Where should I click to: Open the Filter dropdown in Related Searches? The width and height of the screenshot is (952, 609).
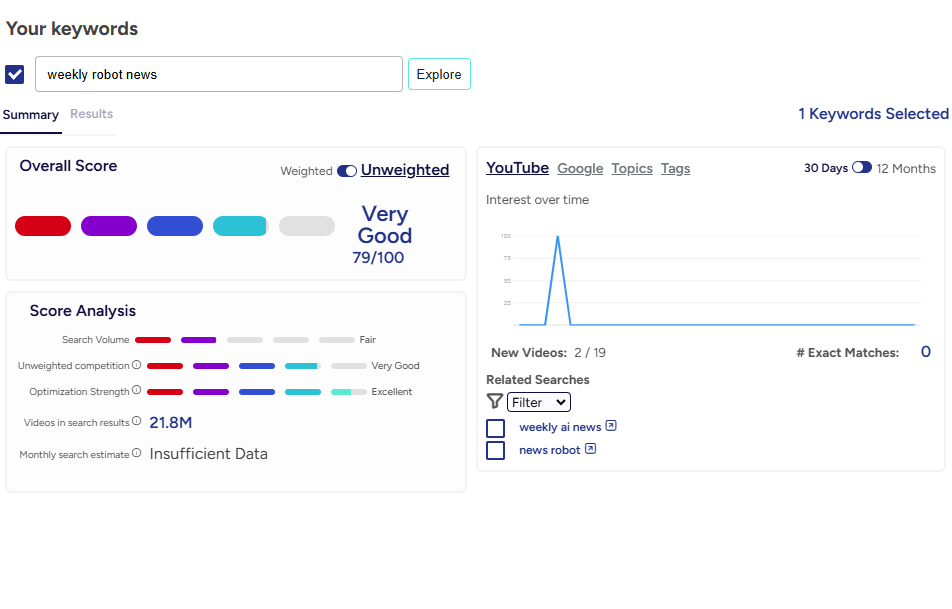coord(538,402)
